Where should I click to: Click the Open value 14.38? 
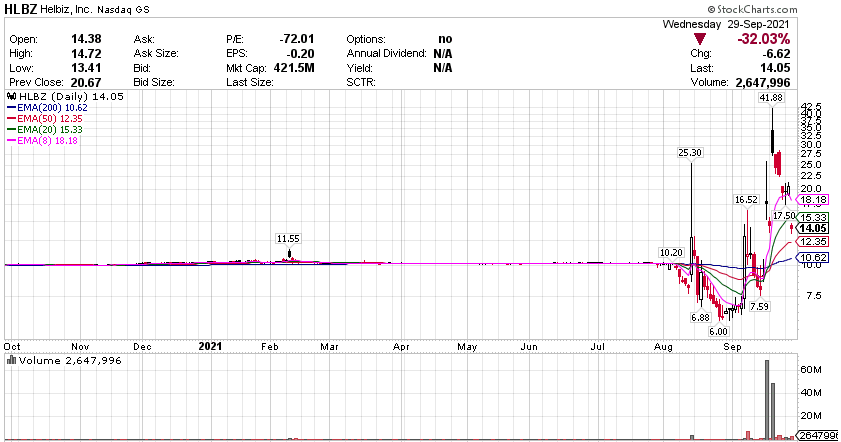coord(86,39)
